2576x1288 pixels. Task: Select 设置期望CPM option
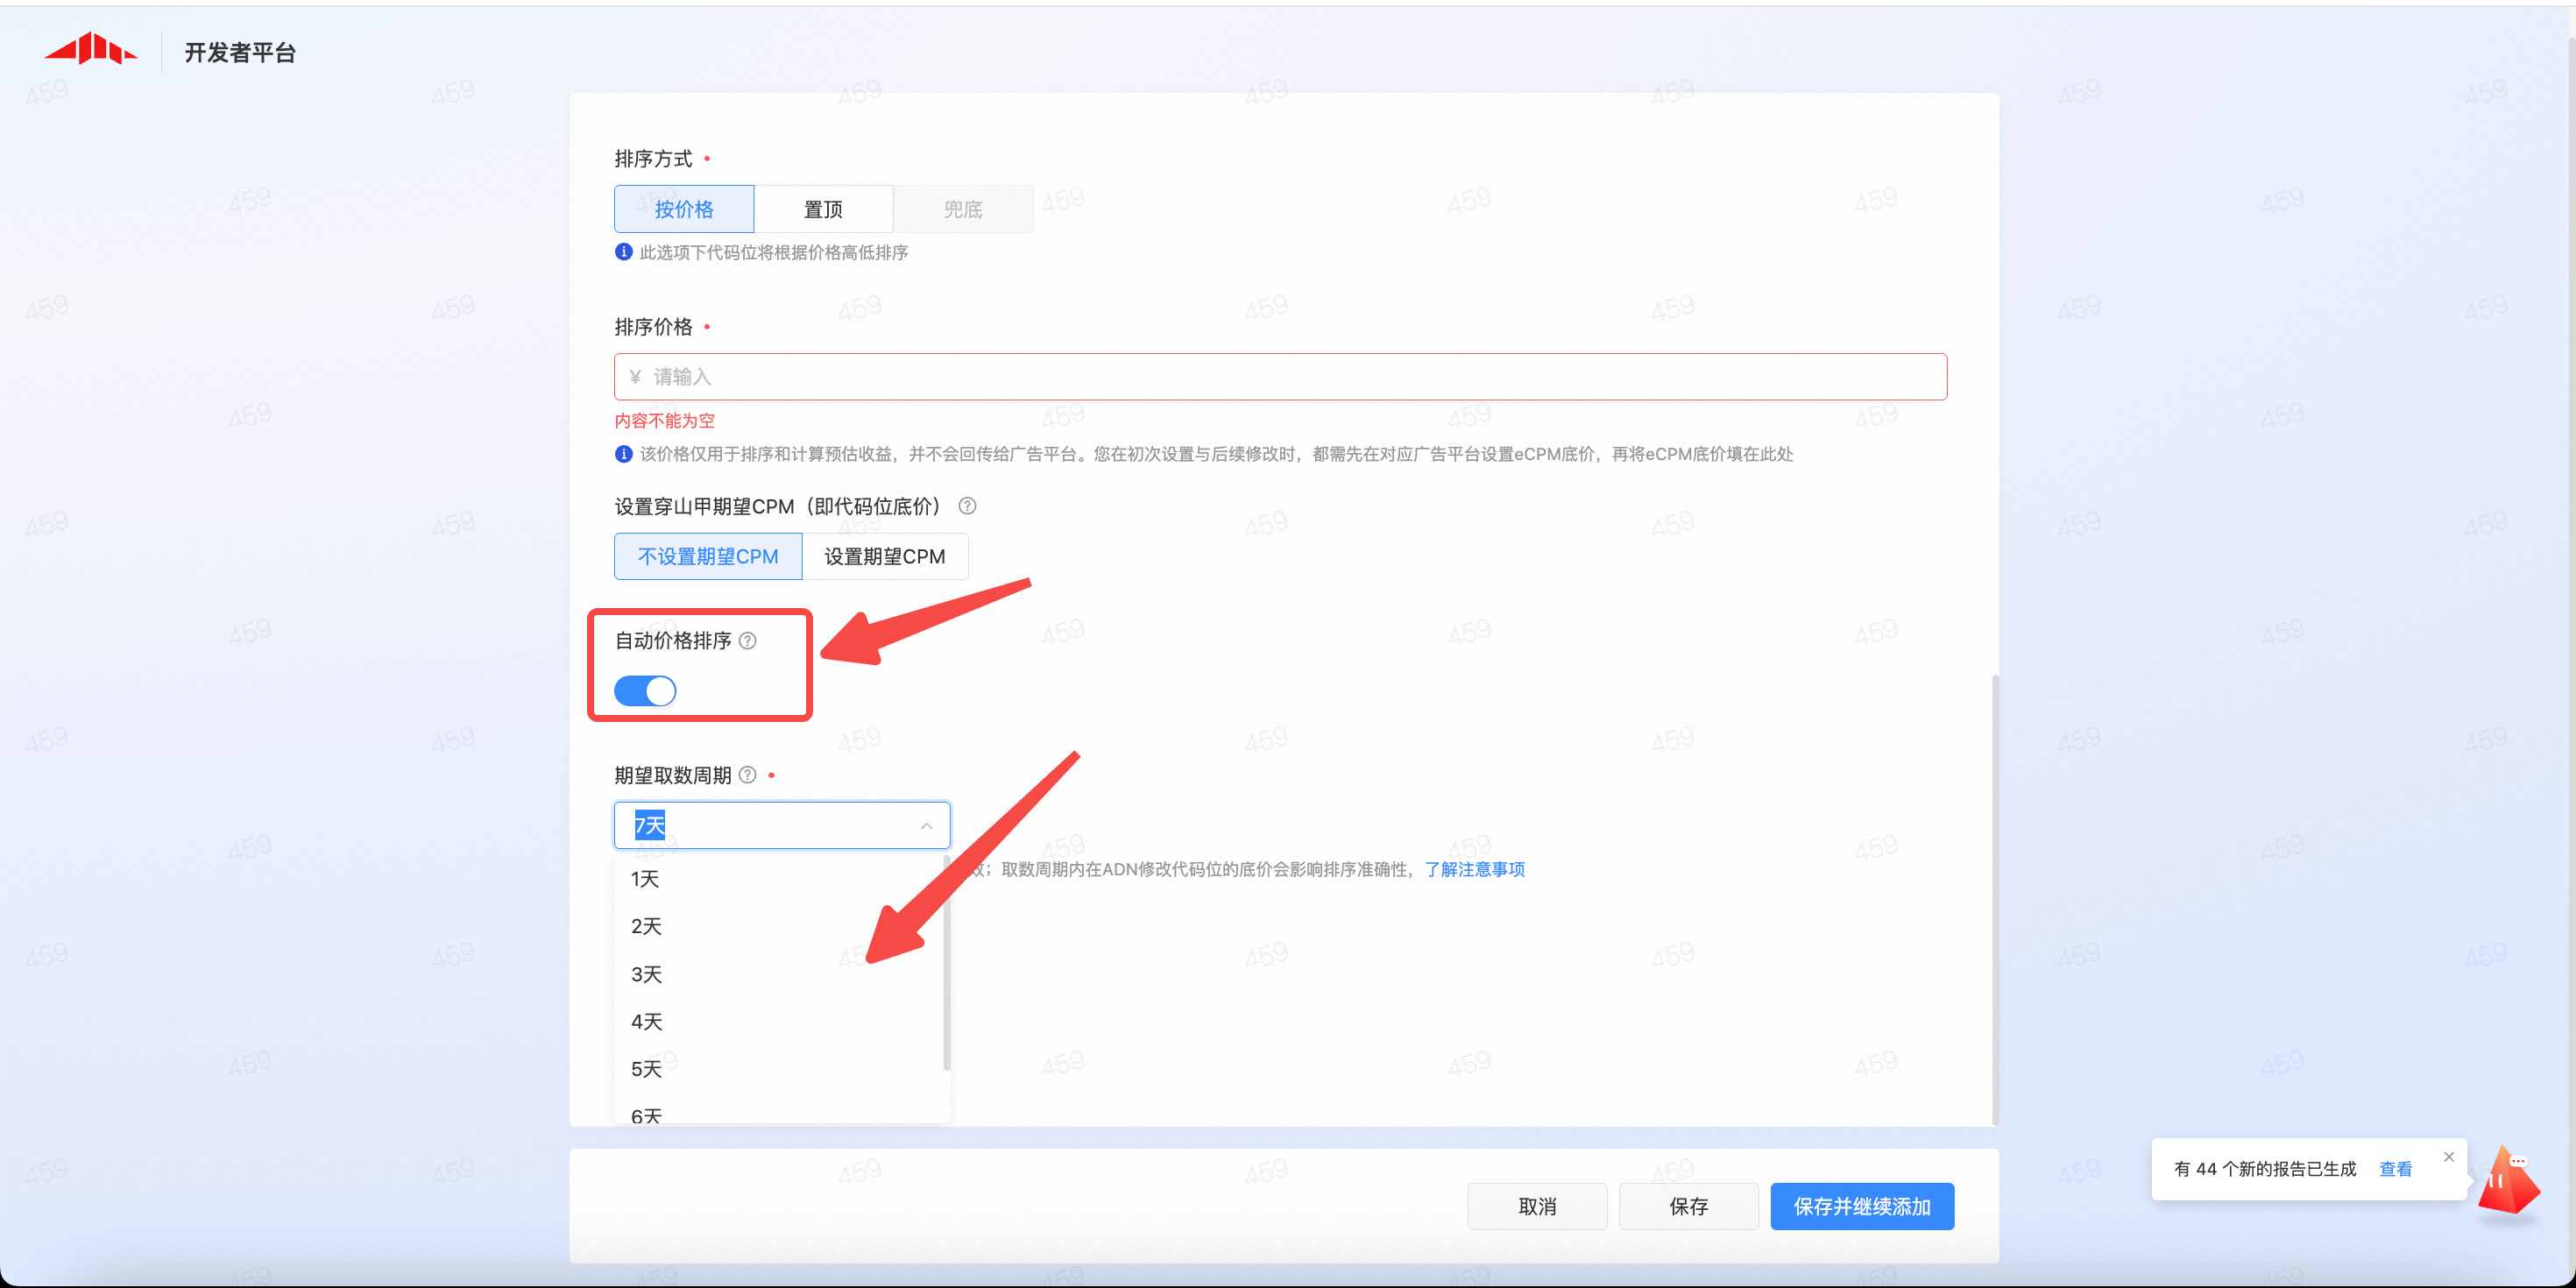[884, 556]
